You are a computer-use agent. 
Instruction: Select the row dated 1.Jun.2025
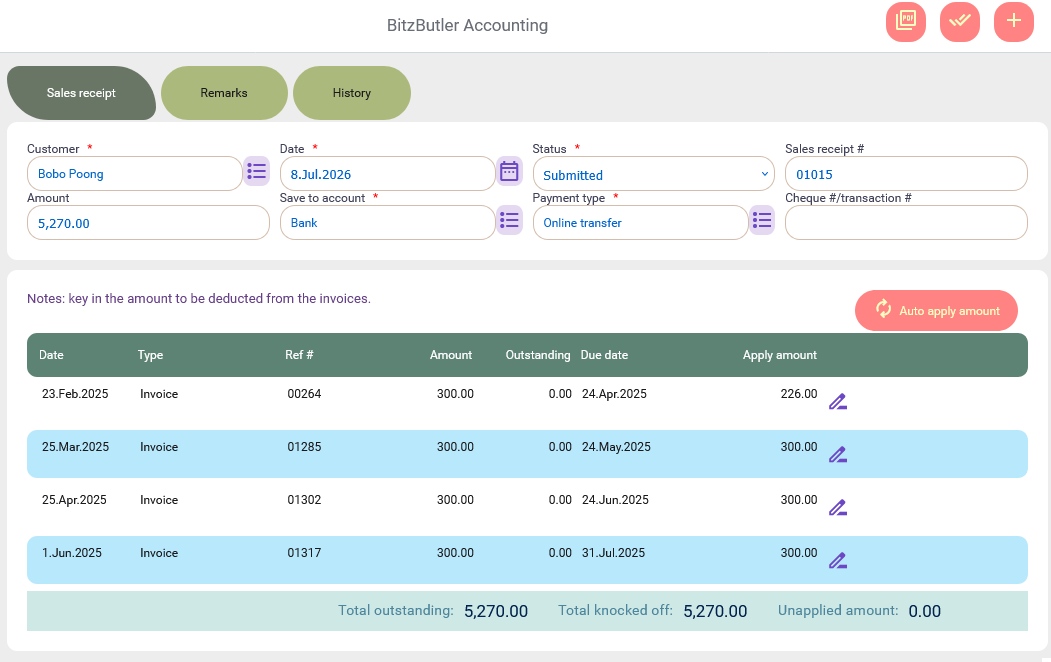(x=527, y=559)
